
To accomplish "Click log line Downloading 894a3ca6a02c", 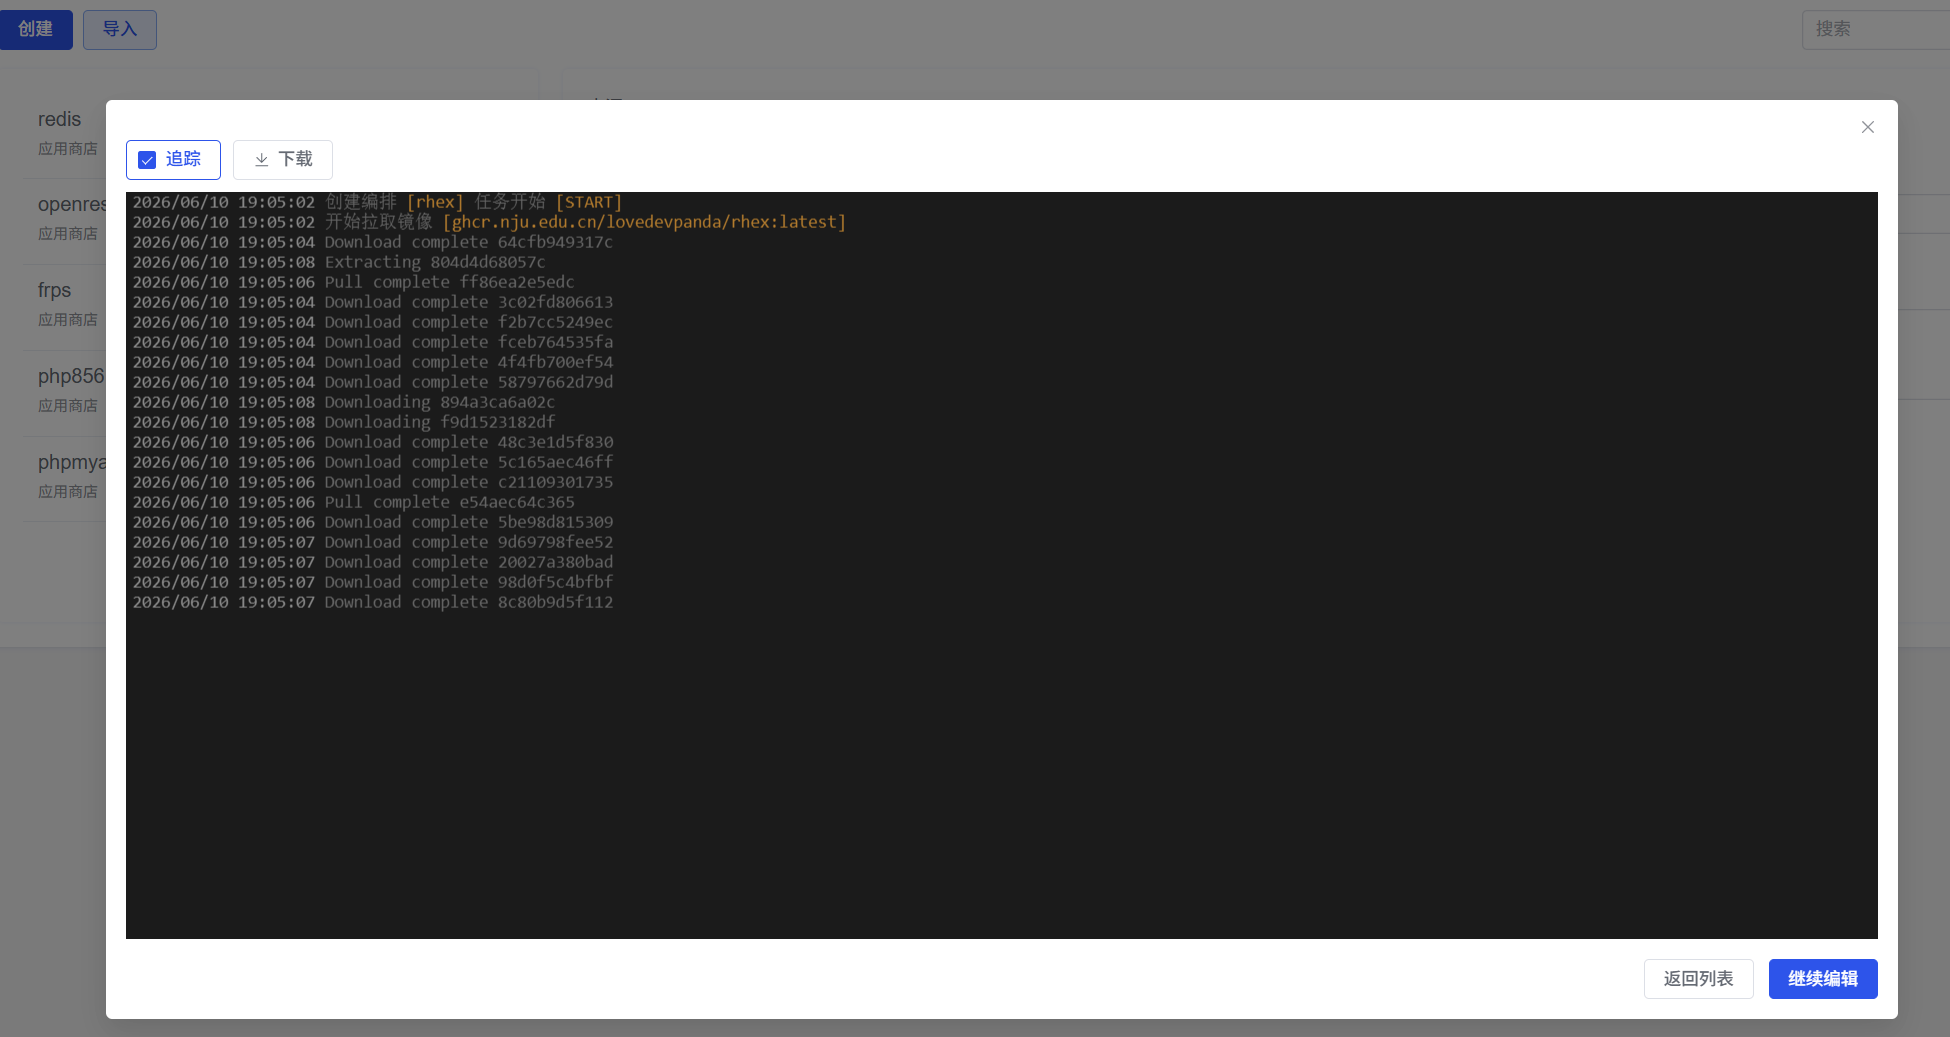I will [x=344, y=402].
